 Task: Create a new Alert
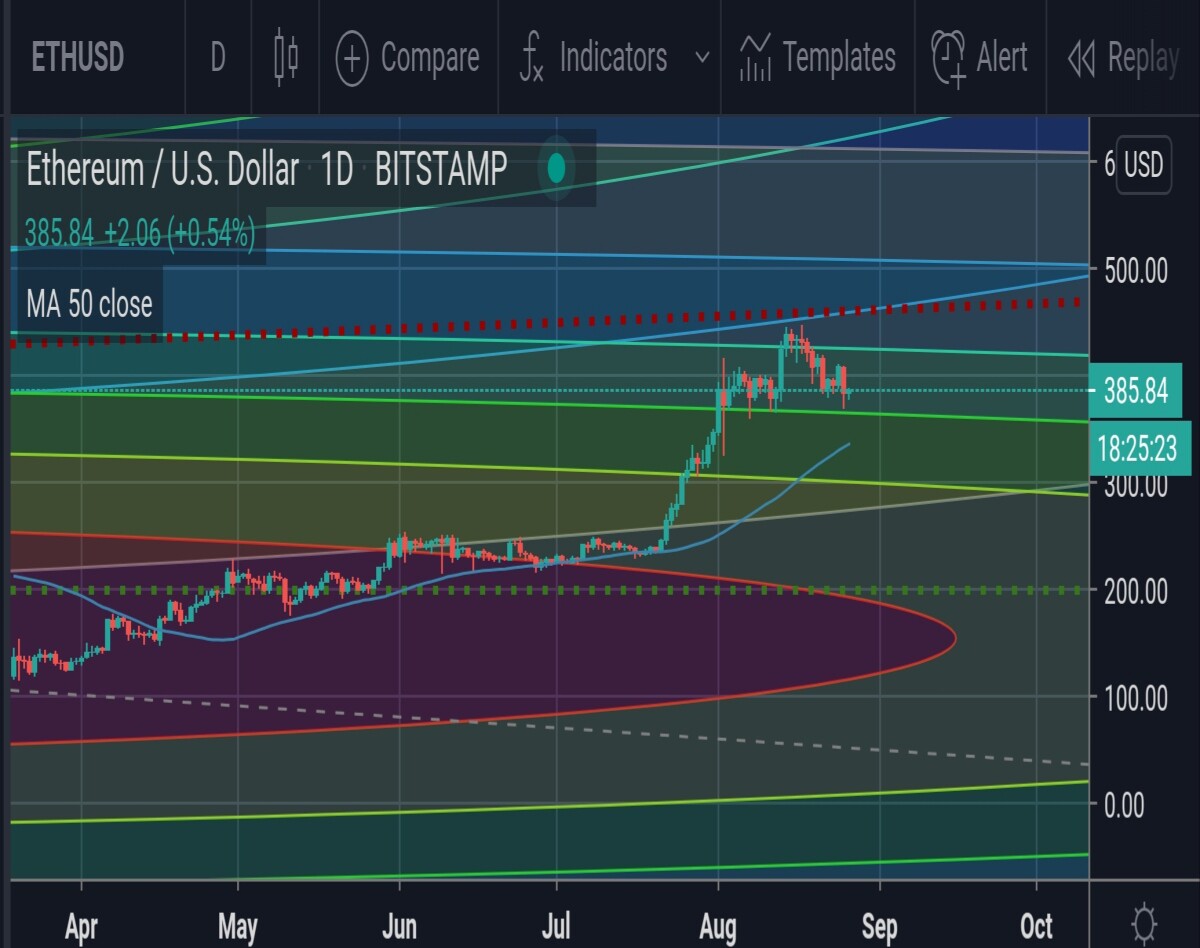[x=979, y=57]
